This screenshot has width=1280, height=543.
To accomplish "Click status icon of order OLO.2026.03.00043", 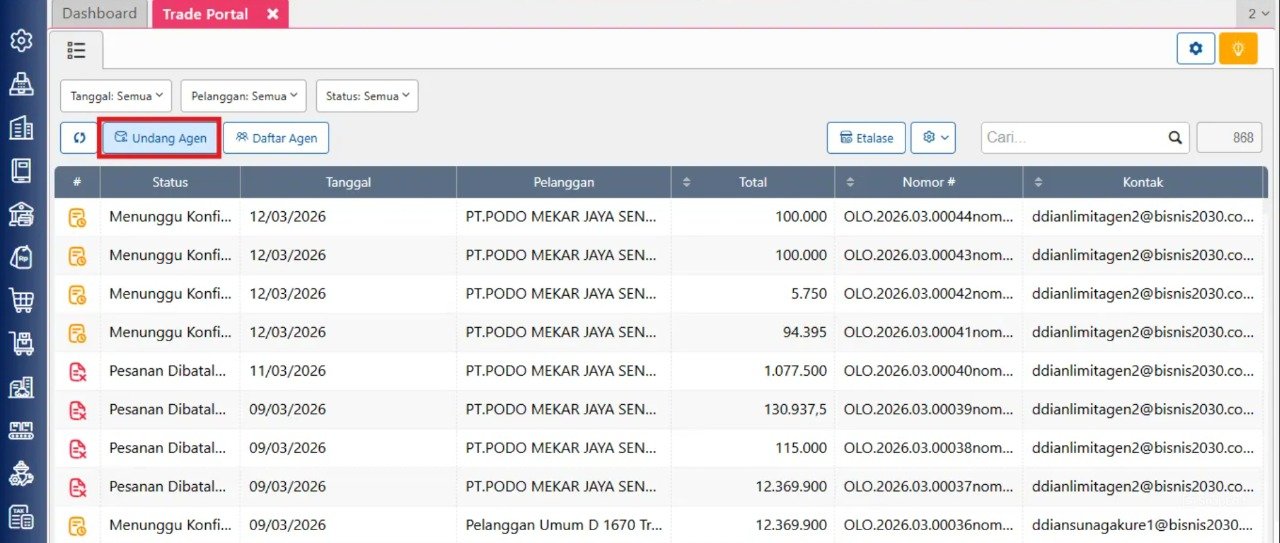I will point(77,255).
